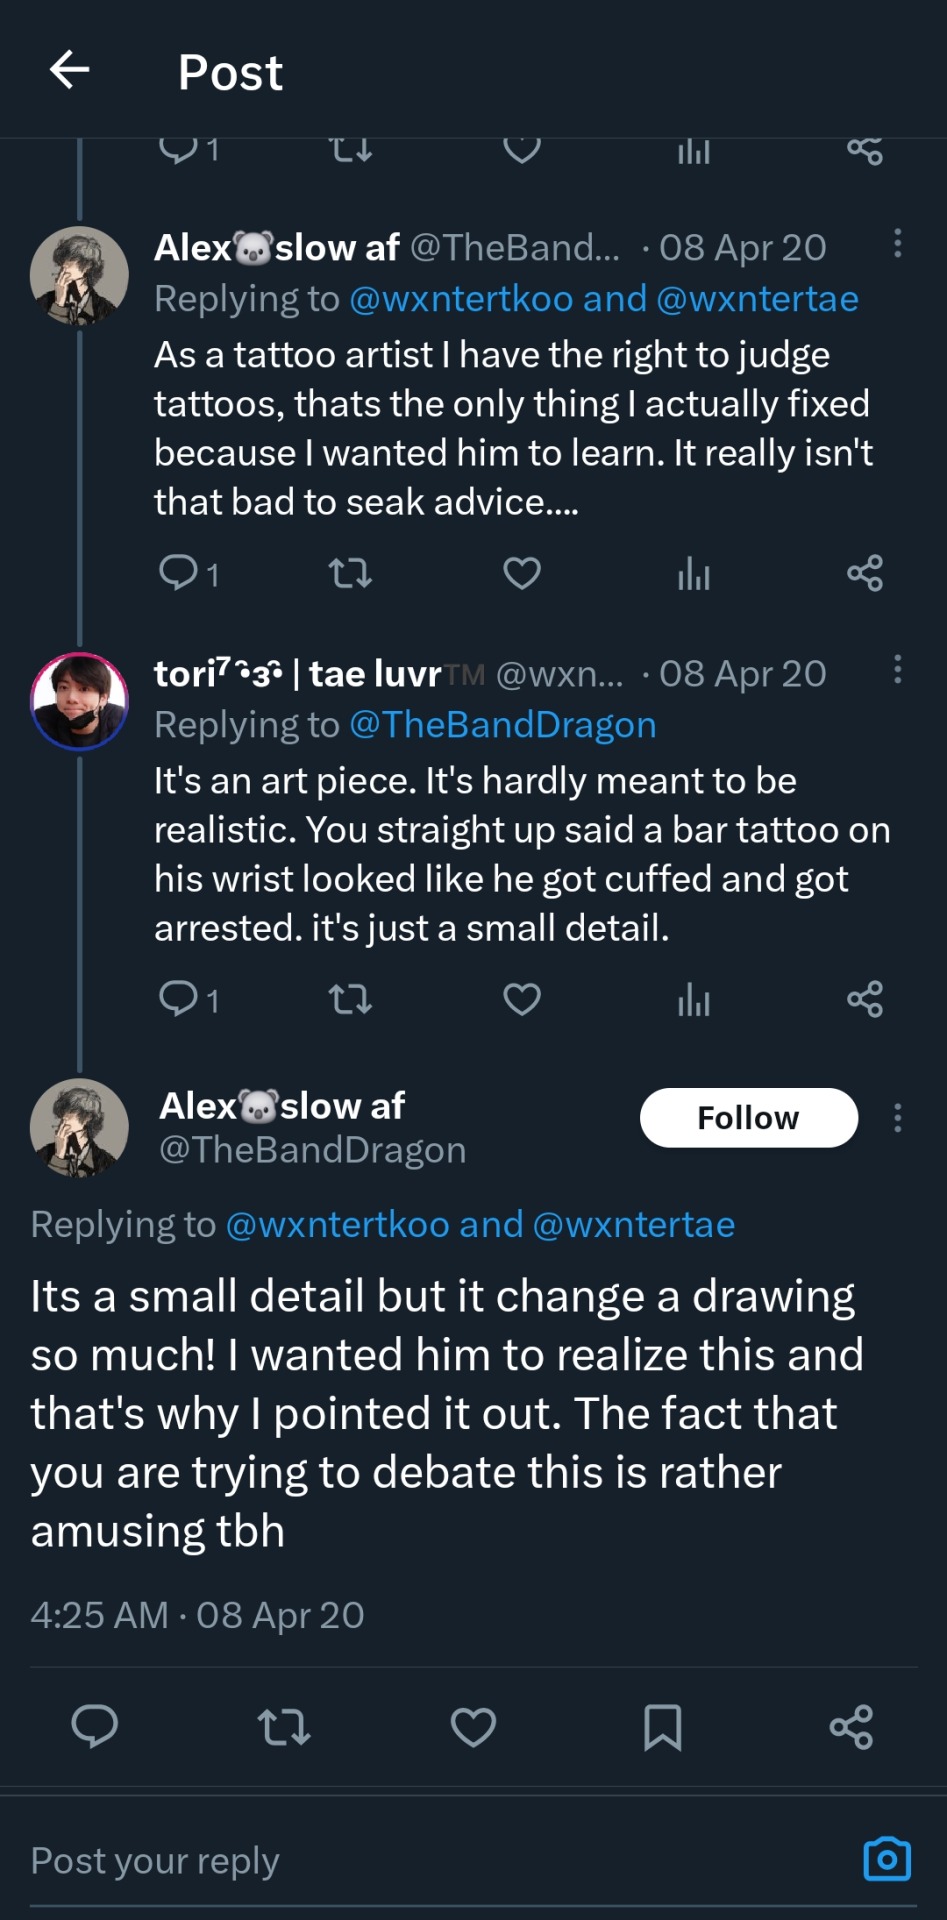Screen dimensions: 947x1920
Task: Like the main post by Alex
Action: pos(473,1727)
